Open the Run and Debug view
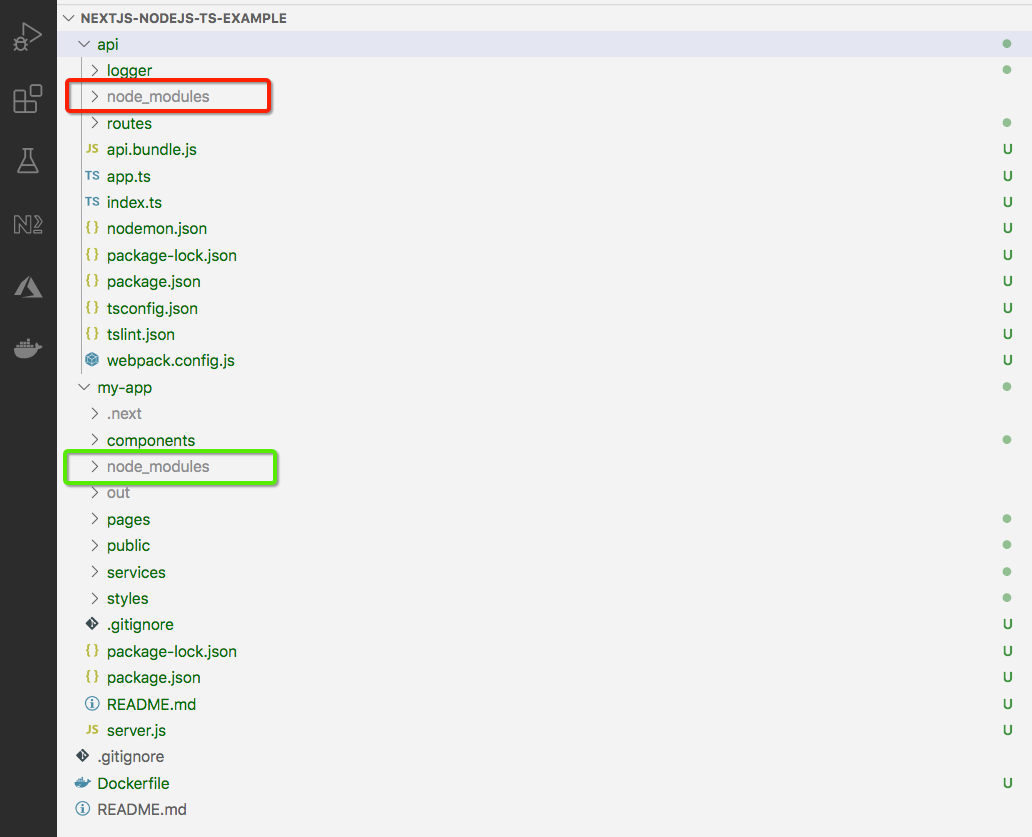This screenshot has width=1032, height=837. click(x=28, y=37)
